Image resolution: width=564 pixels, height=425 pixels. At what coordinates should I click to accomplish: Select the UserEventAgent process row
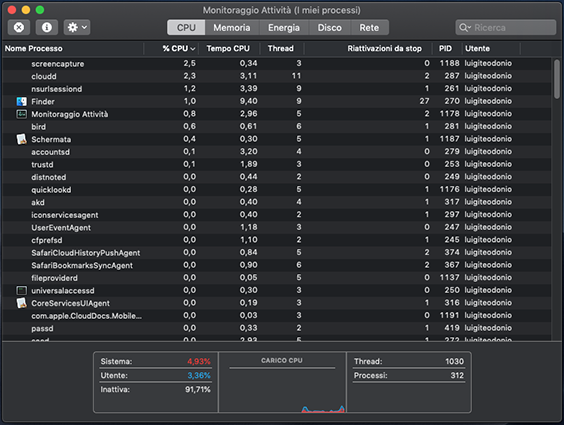(277, 228)
